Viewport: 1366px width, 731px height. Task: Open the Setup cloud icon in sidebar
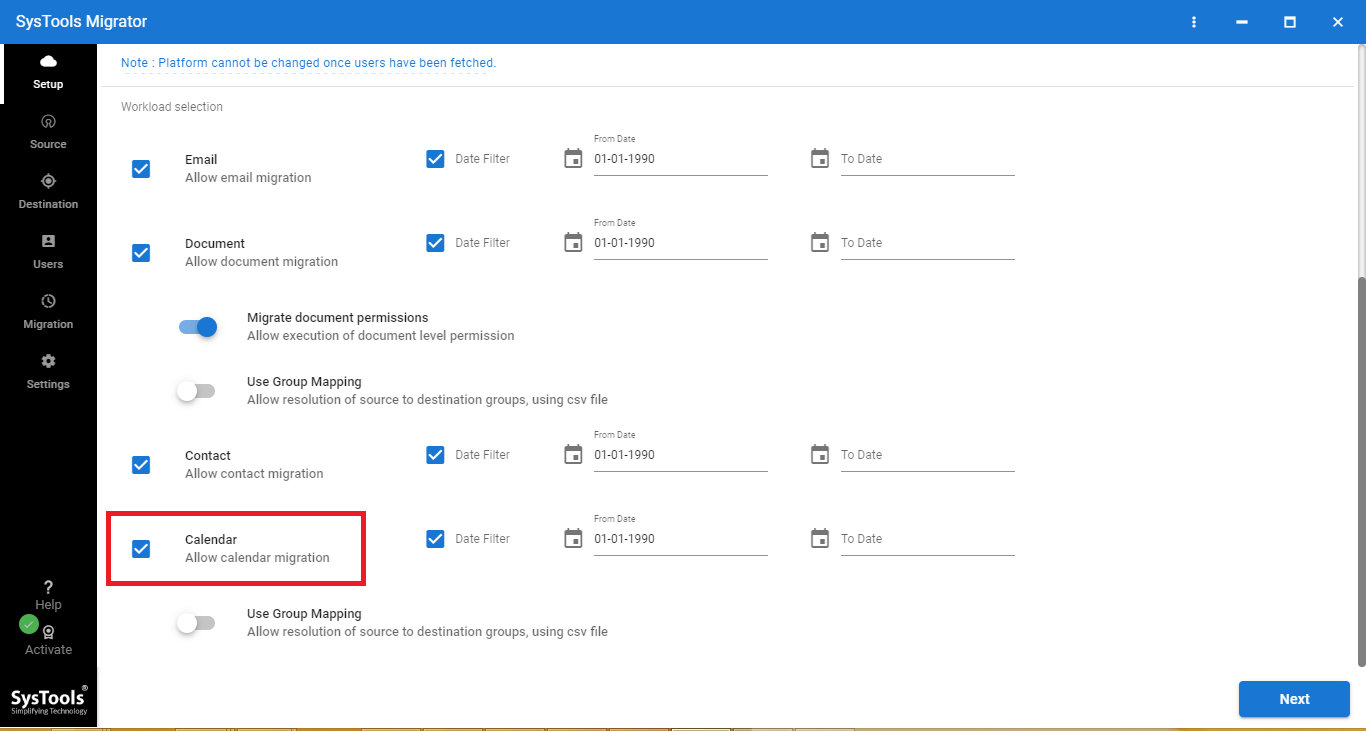tap(48, 62)
